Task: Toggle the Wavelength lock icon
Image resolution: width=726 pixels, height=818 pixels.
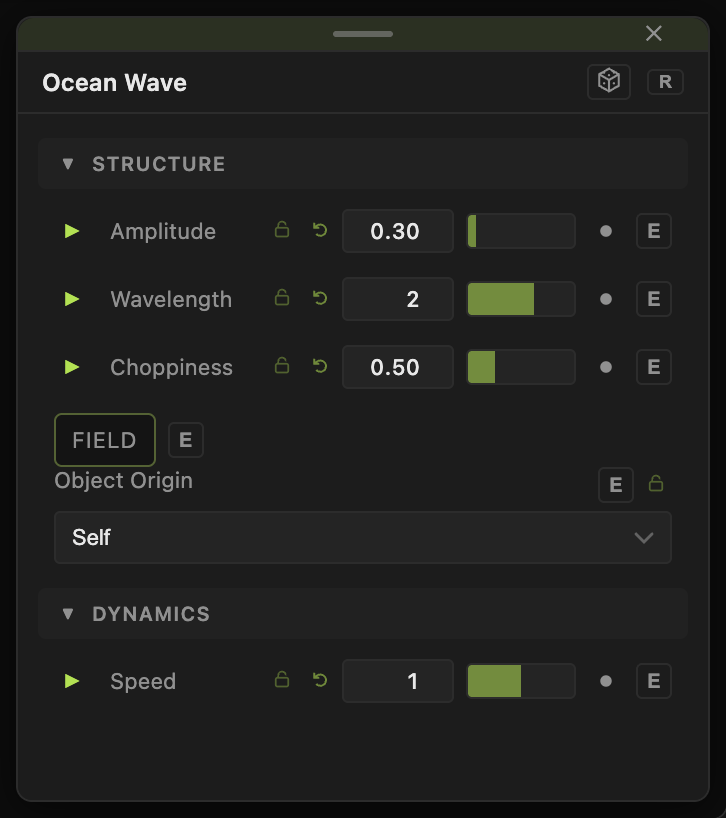Action: point(282,297)
